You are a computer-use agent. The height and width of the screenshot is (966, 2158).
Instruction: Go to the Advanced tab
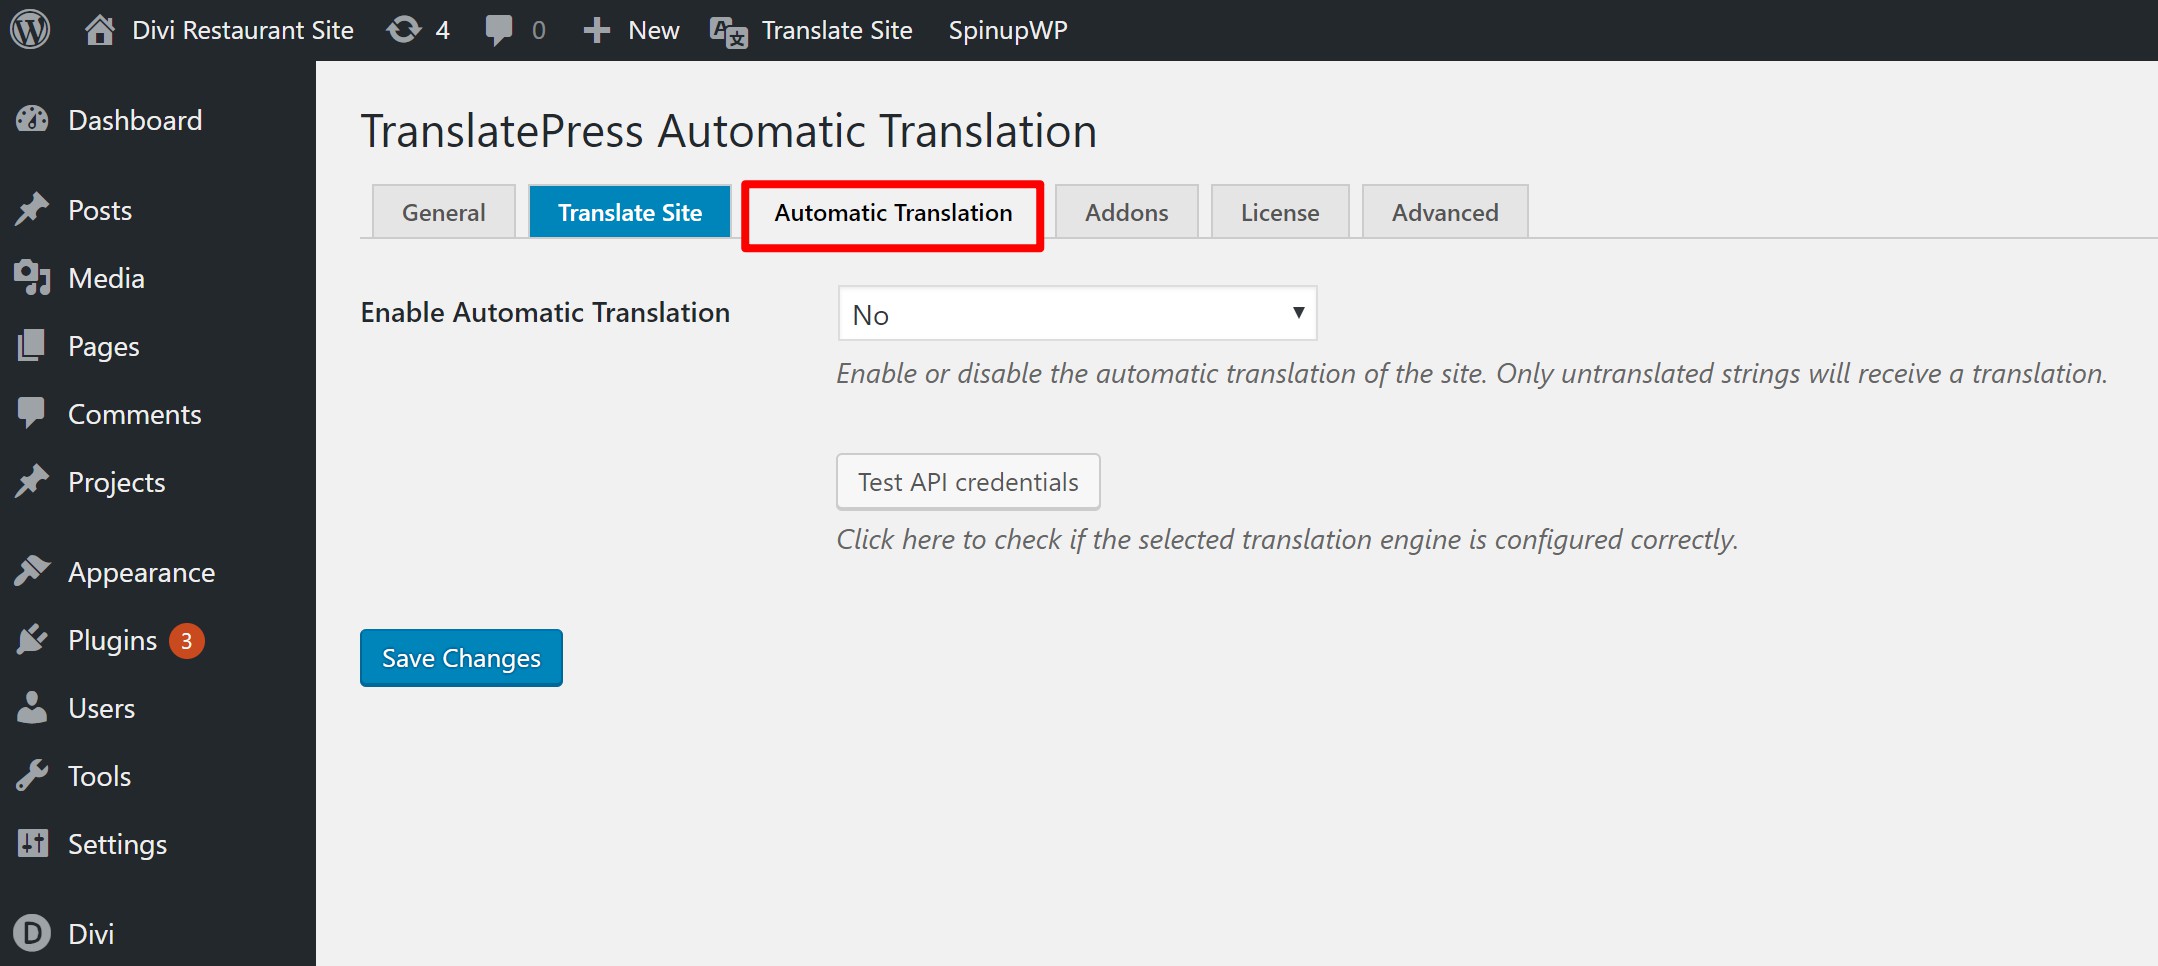pyautogui.click(x=1445, y=212)
